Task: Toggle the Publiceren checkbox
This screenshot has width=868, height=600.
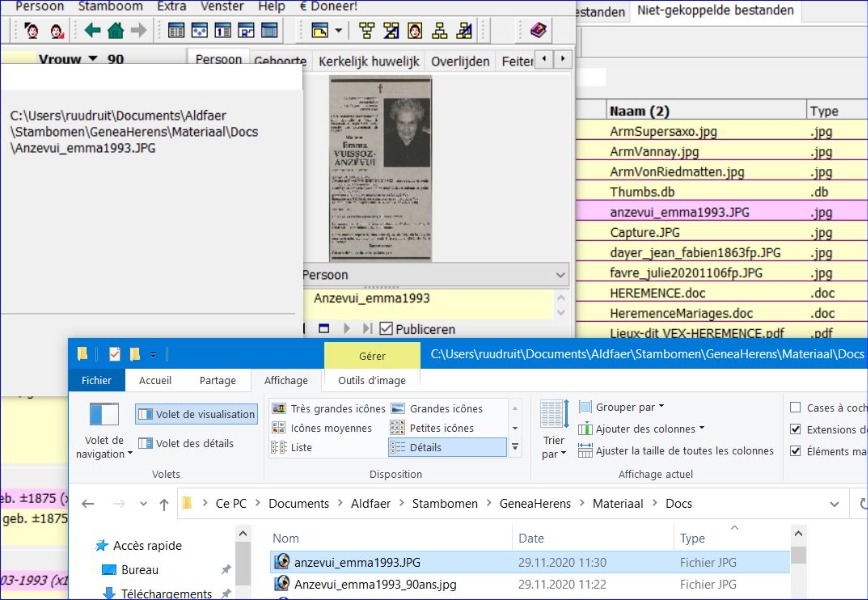Action: pyautogui.click(x=385, y=329)
